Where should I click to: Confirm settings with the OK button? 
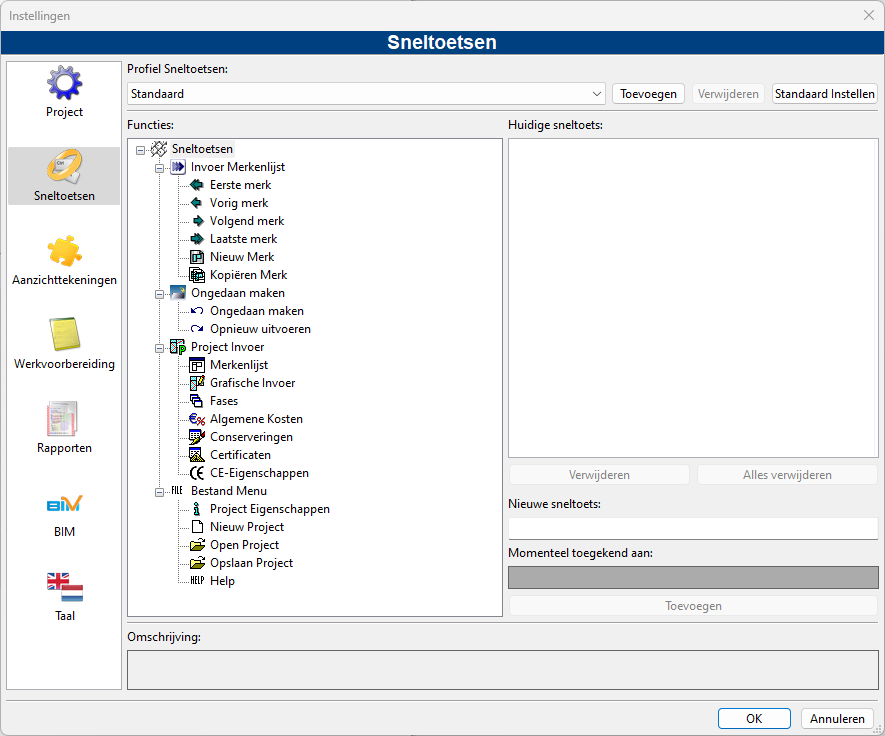pos(753,719)
